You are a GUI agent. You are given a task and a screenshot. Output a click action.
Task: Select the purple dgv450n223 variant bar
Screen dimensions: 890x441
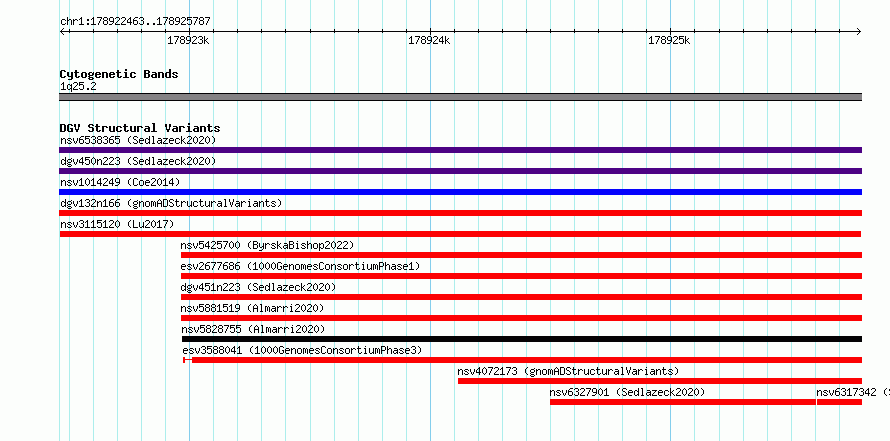click(x=460, y=171)
